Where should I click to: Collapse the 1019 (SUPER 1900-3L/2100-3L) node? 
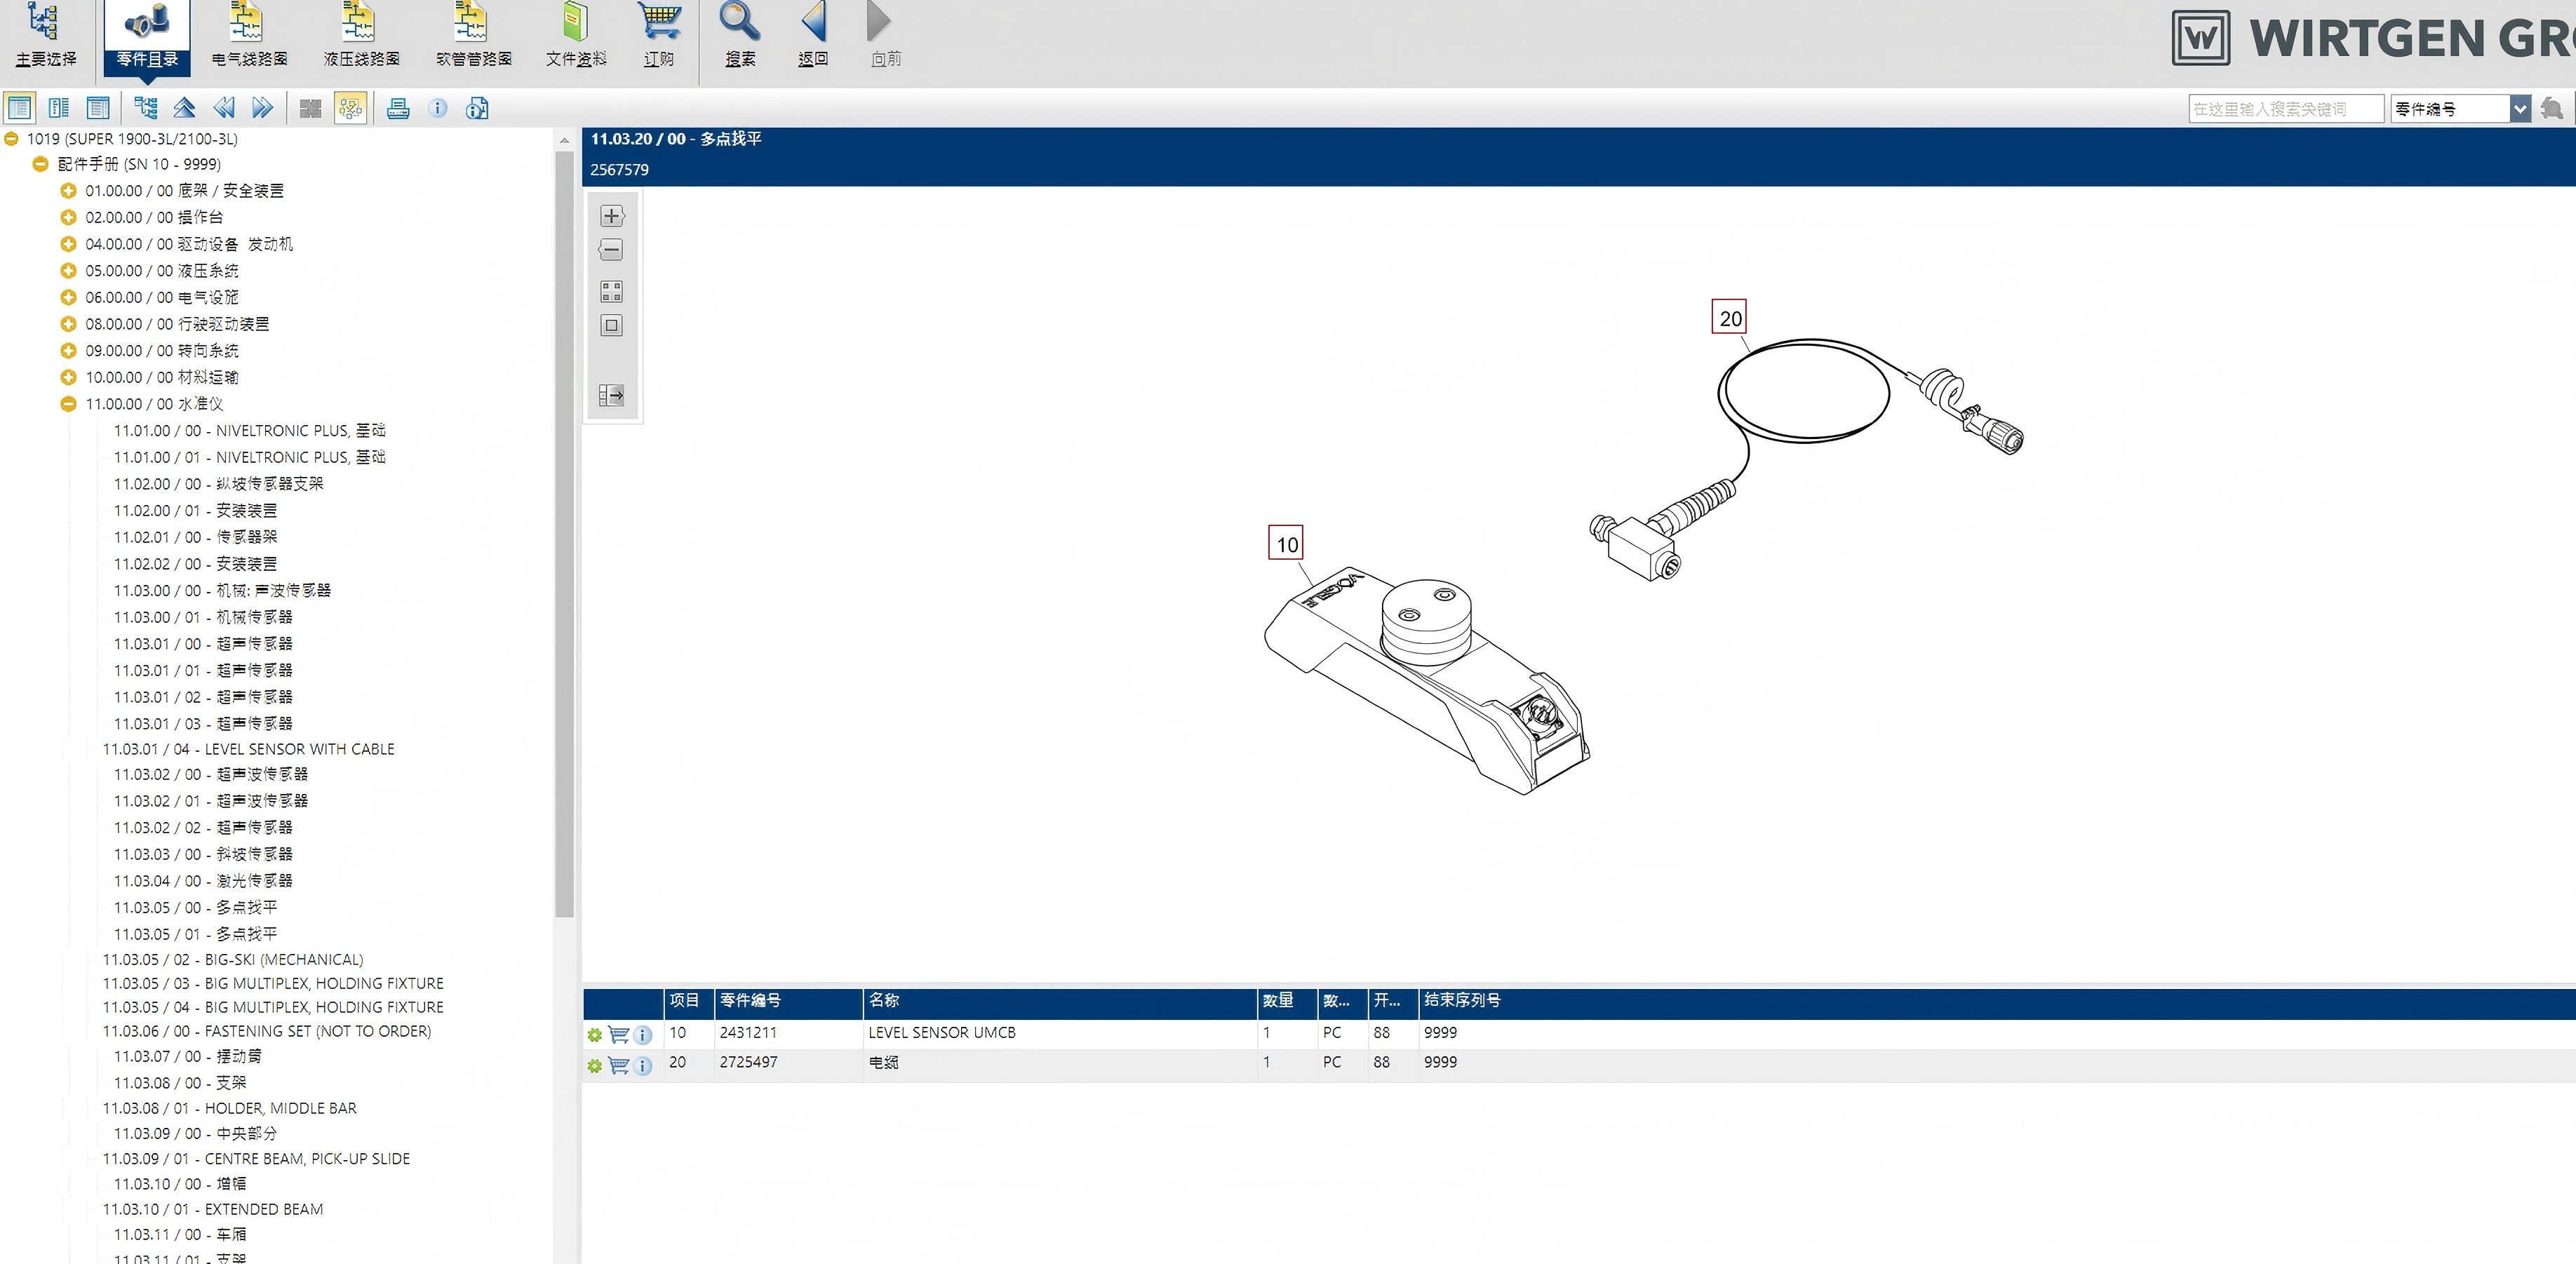click(12, 139)
